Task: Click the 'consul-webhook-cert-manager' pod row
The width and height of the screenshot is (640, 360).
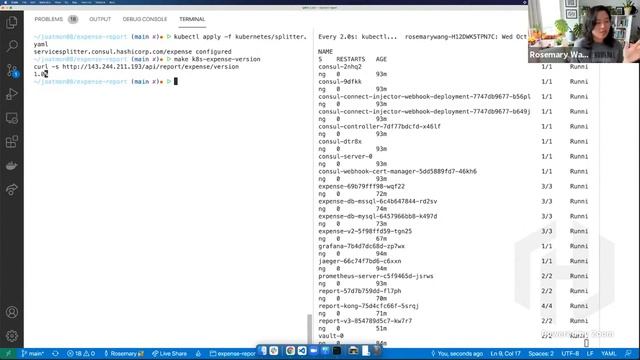Action: tap(398, 171)
